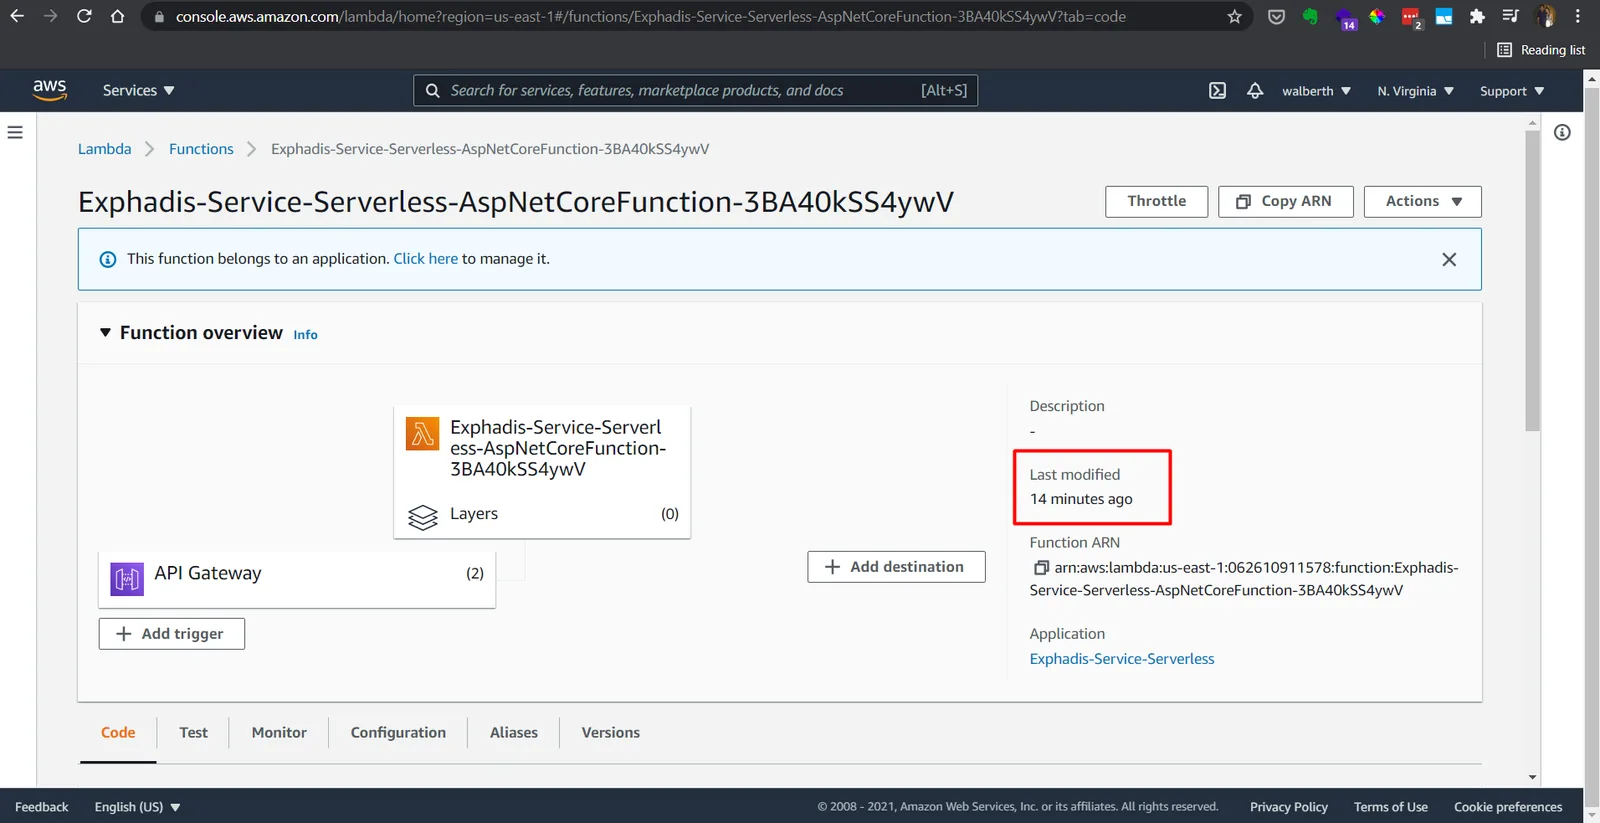Go to the Lambda breadcrumb link
Screen dimensions: 1600x823
click(x=105, y=149)
